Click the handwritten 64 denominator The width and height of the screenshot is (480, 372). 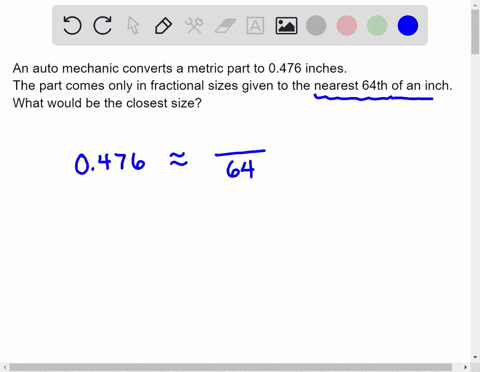coord(240,169)
